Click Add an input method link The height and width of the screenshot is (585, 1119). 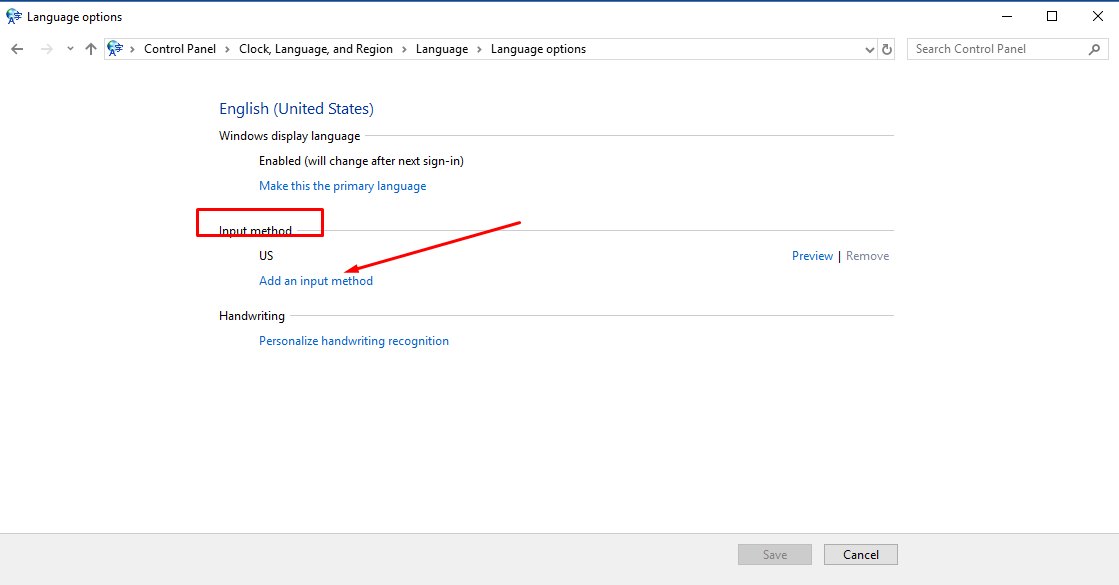(x=316, y=281)
